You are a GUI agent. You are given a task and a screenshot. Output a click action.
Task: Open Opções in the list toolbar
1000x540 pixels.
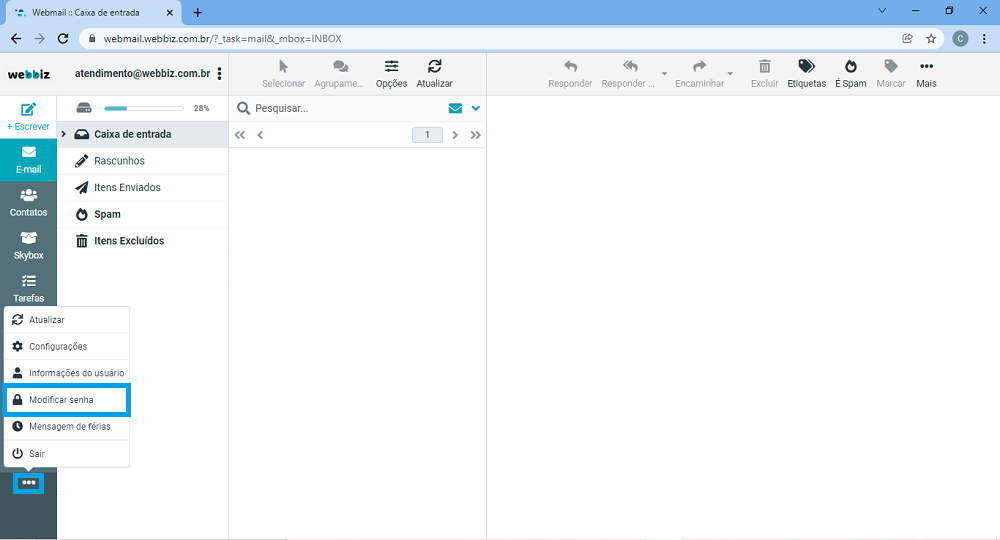click(391, 67)
